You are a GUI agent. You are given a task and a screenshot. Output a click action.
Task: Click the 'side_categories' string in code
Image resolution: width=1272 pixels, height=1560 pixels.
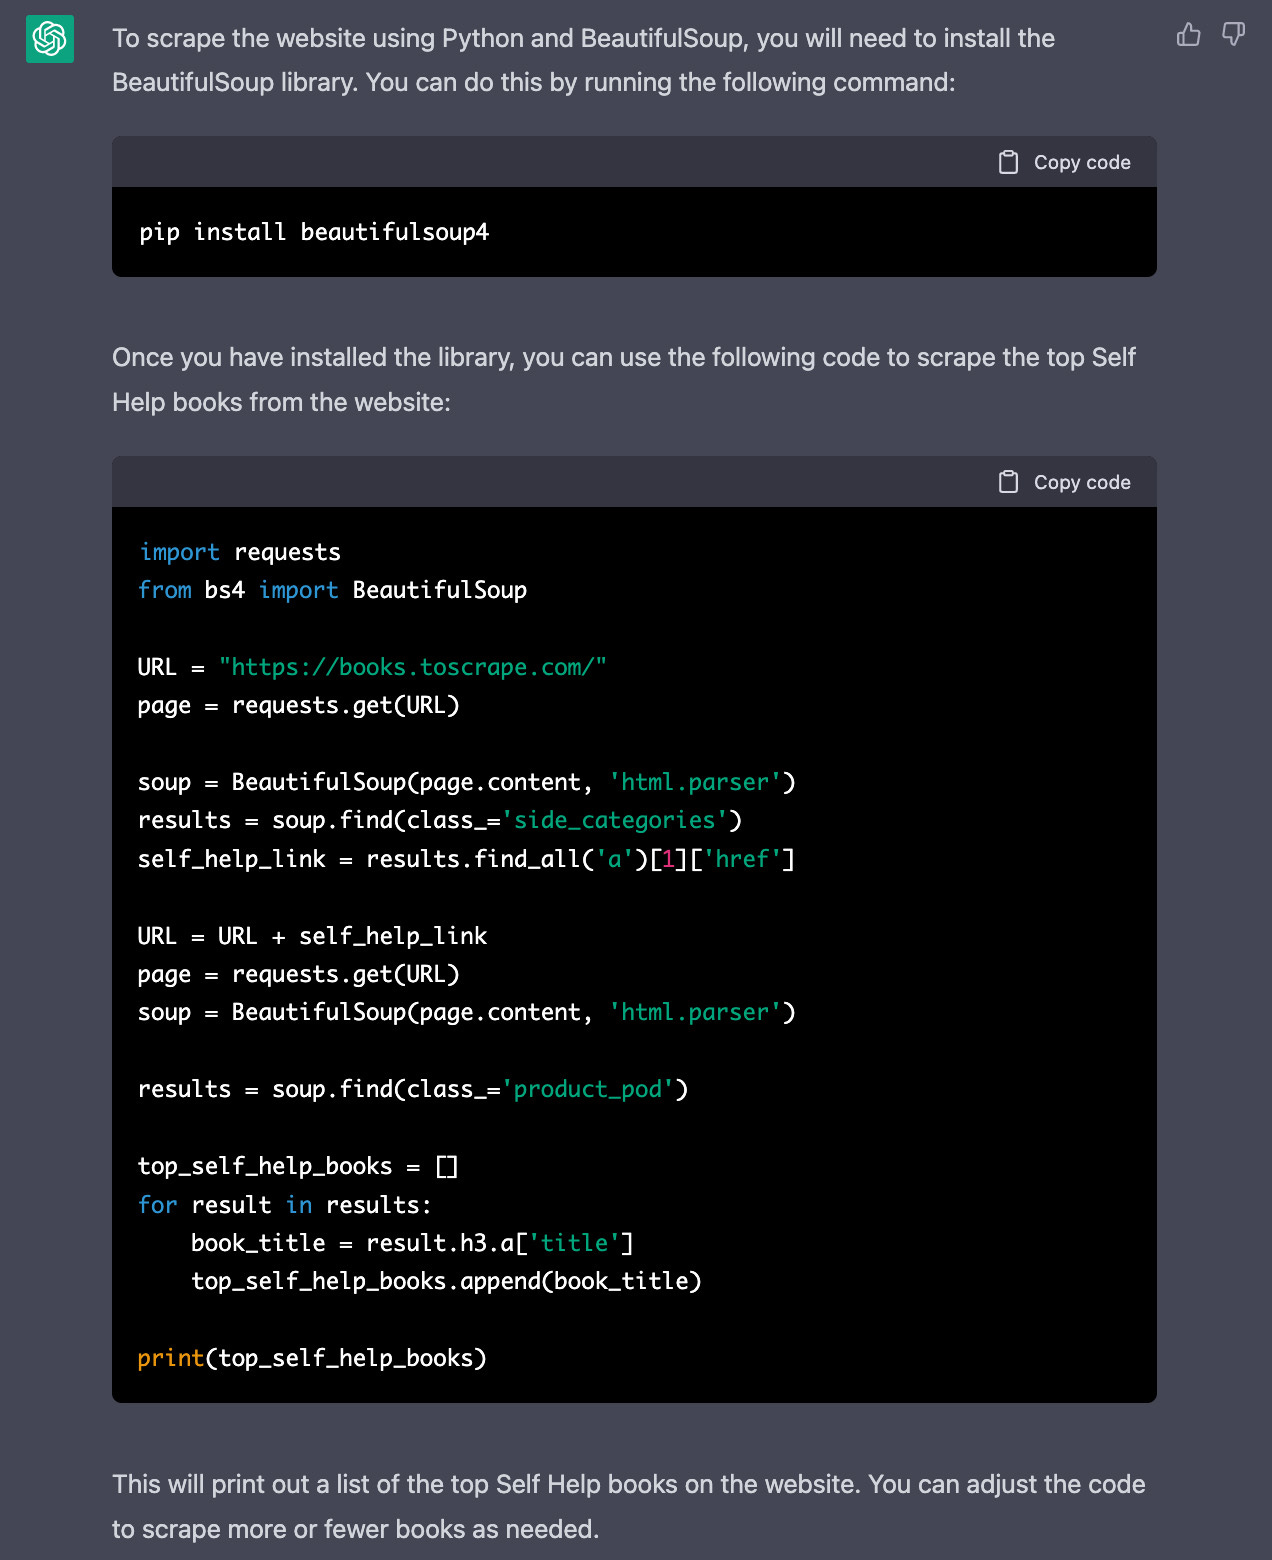coord(614,820)
